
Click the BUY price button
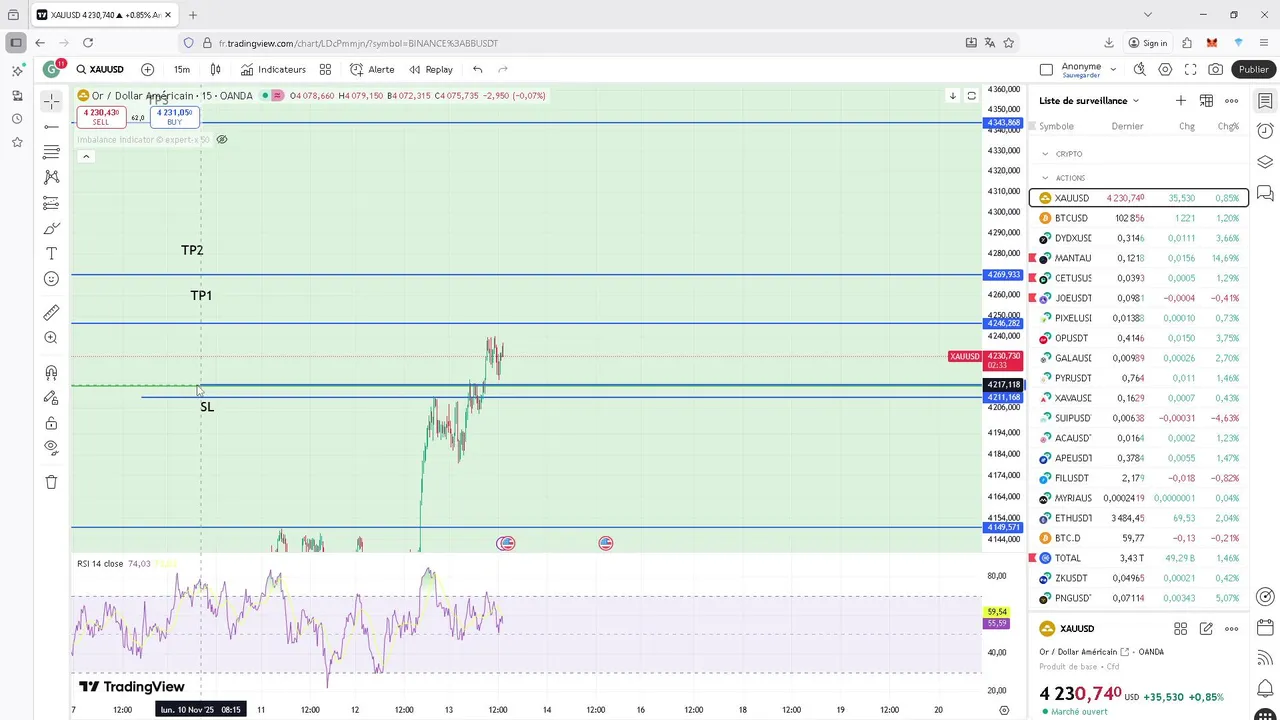pyautogui.click(x=175, y=117)
